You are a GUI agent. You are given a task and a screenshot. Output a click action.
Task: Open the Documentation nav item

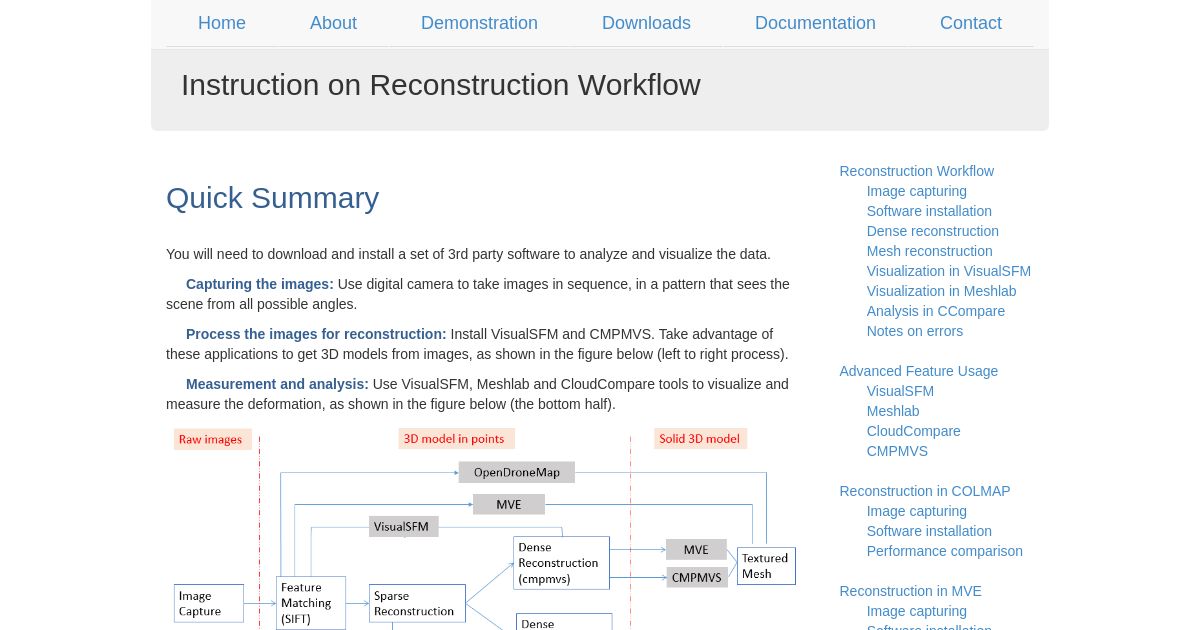pyautogui.click(x=815, y=23)
